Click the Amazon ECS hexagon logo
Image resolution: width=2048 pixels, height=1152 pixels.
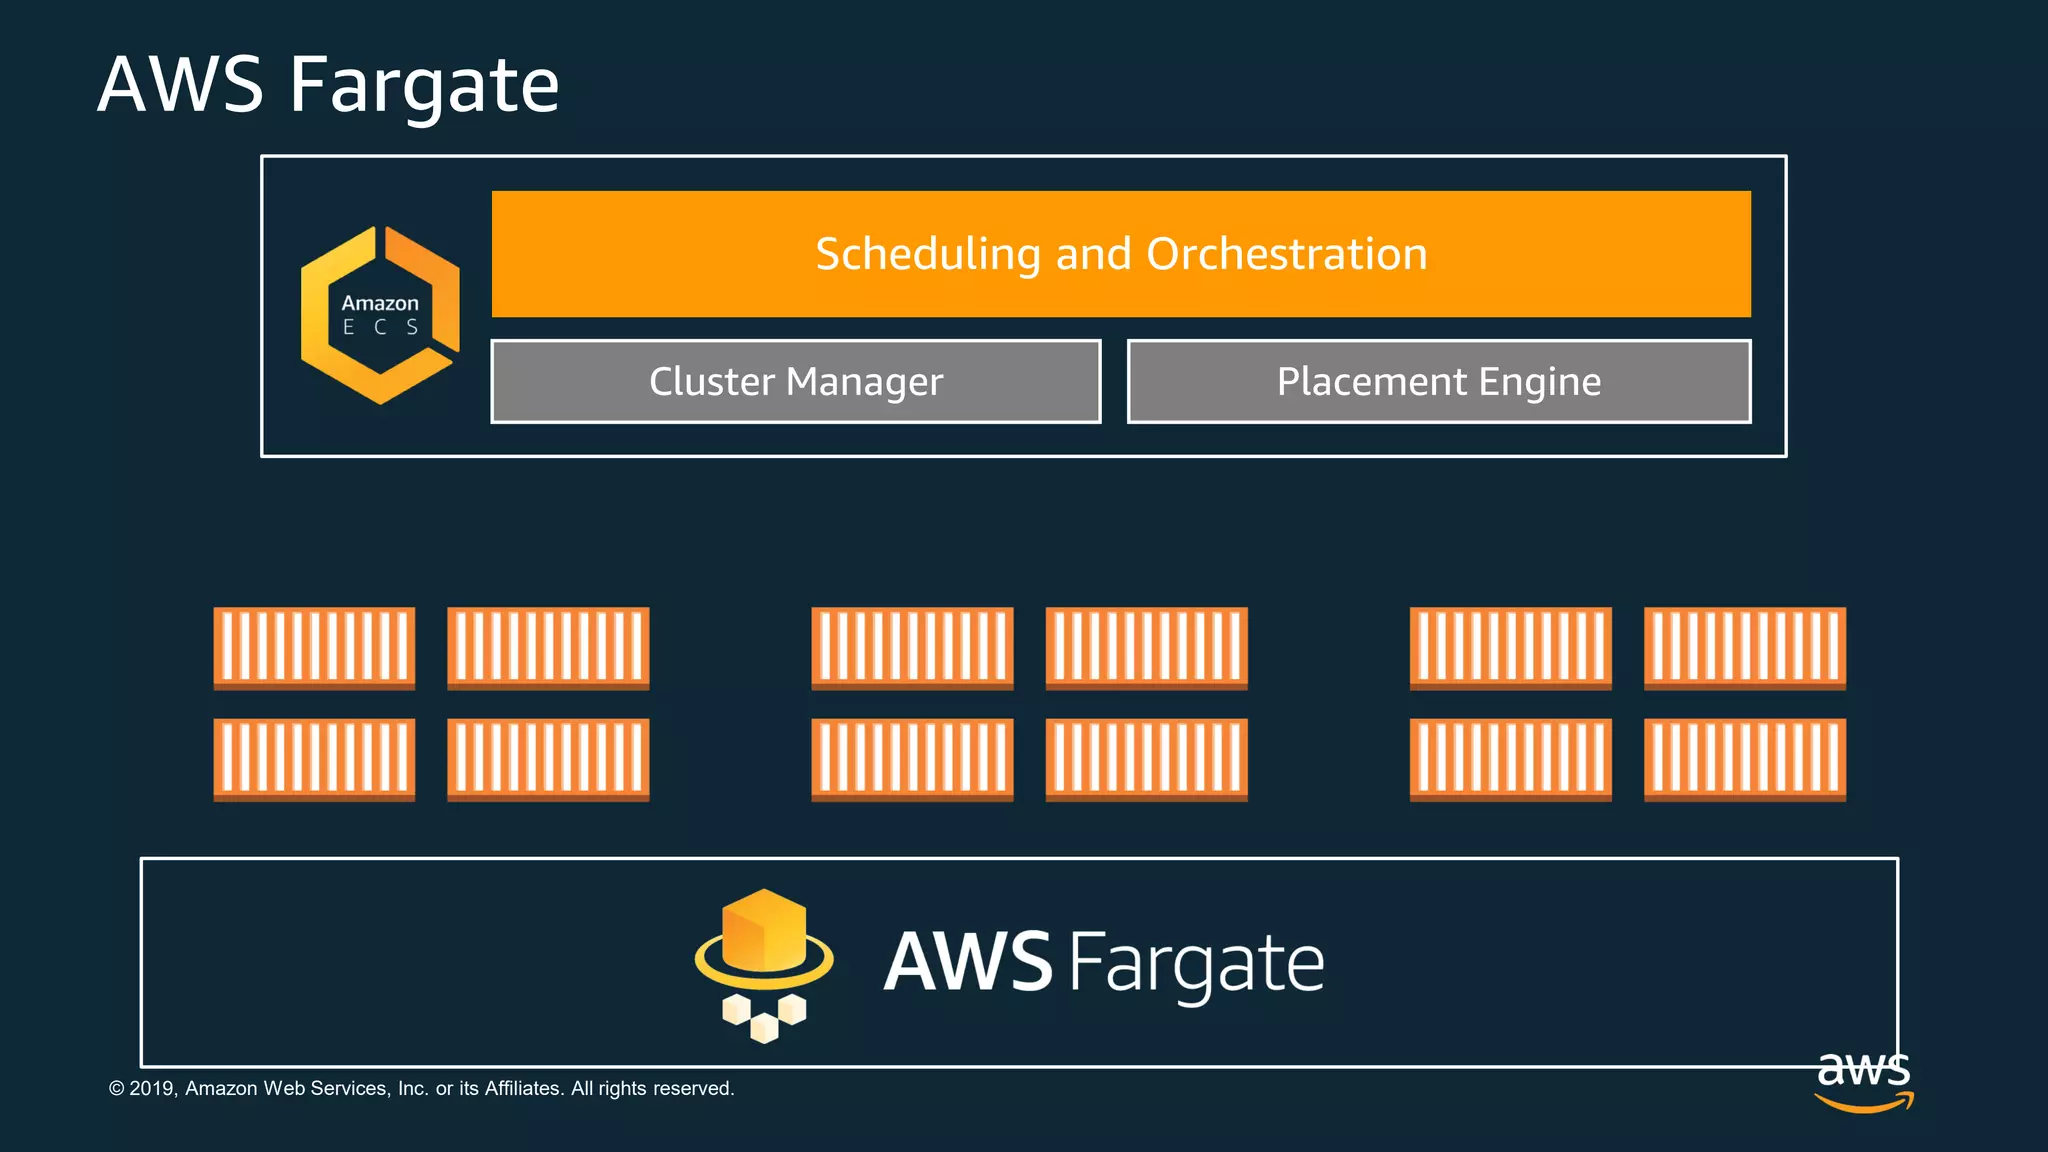click(x=380, y=315)
